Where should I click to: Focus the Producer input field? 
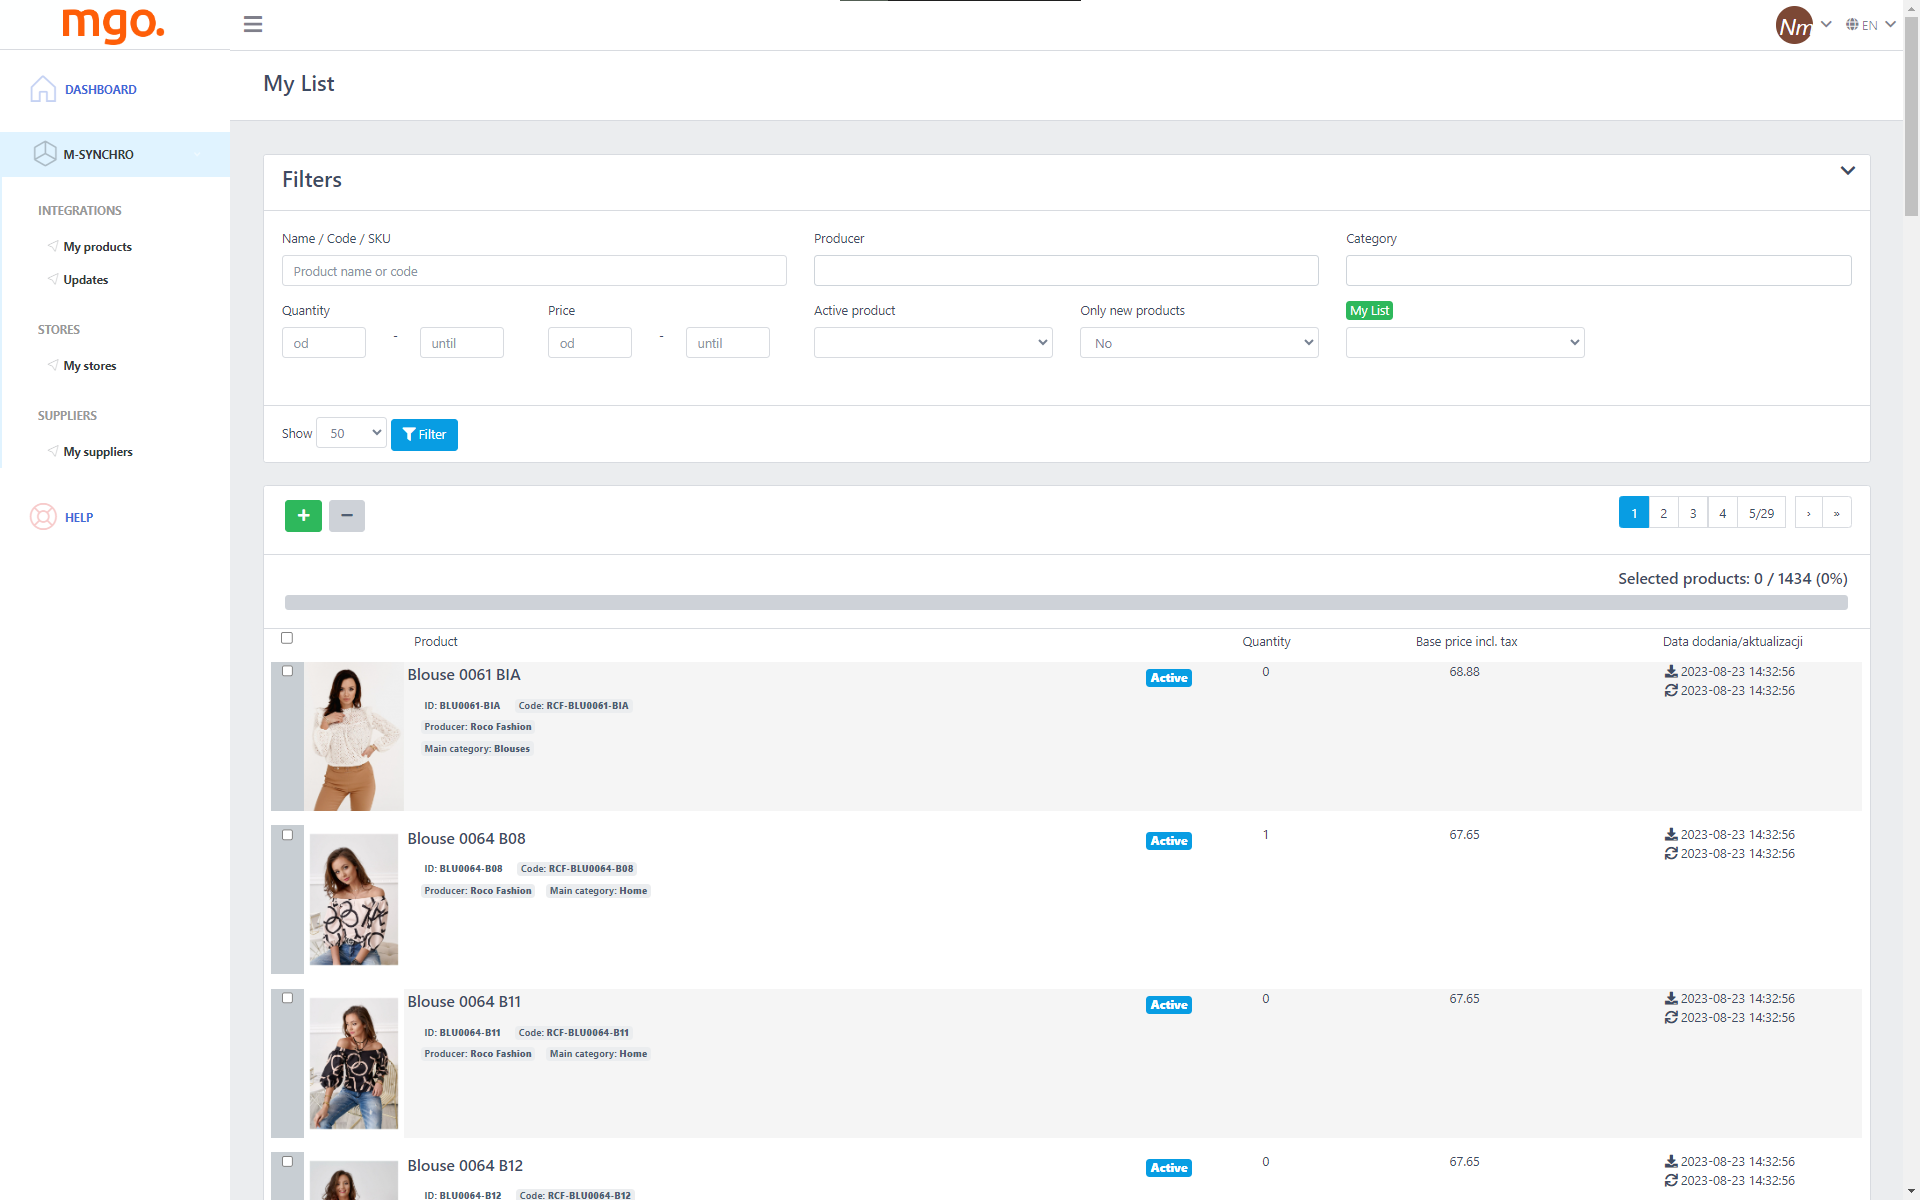(1066, 271)
